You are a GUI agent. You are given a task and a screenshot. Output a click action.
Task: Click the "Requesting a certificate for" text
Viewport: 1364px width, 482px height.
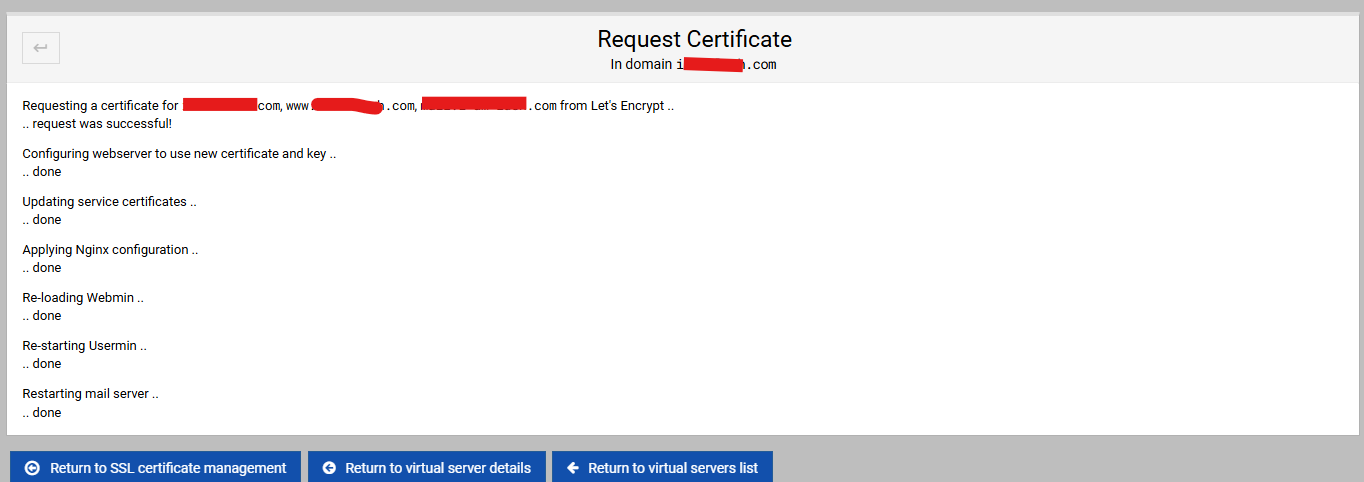tap(100, 106)
